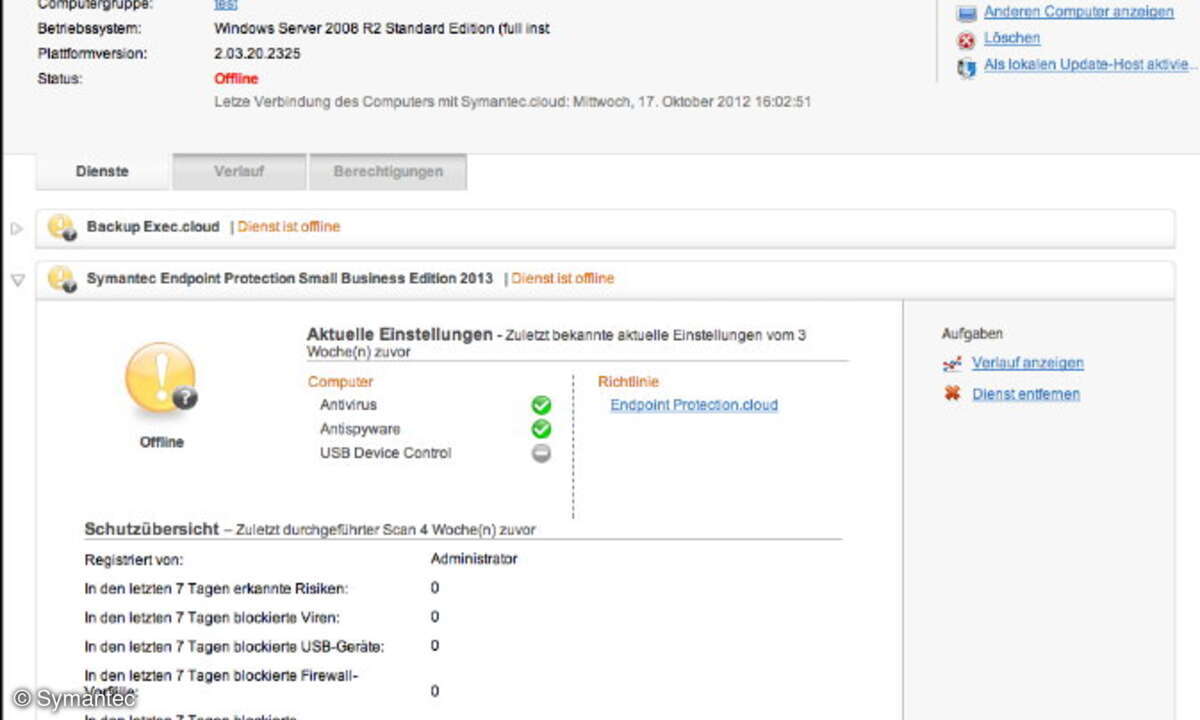The width and height of the screenshot is (1200, 720).
Task: Click the monitor icon beside Anderen Computer anzeigen
Action: 966,13
